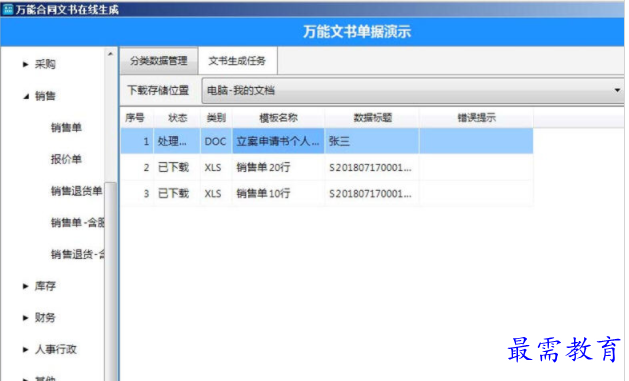Switch to the 分类数据管理 tab
Screen dimensions: 629x381
(159, 61)
